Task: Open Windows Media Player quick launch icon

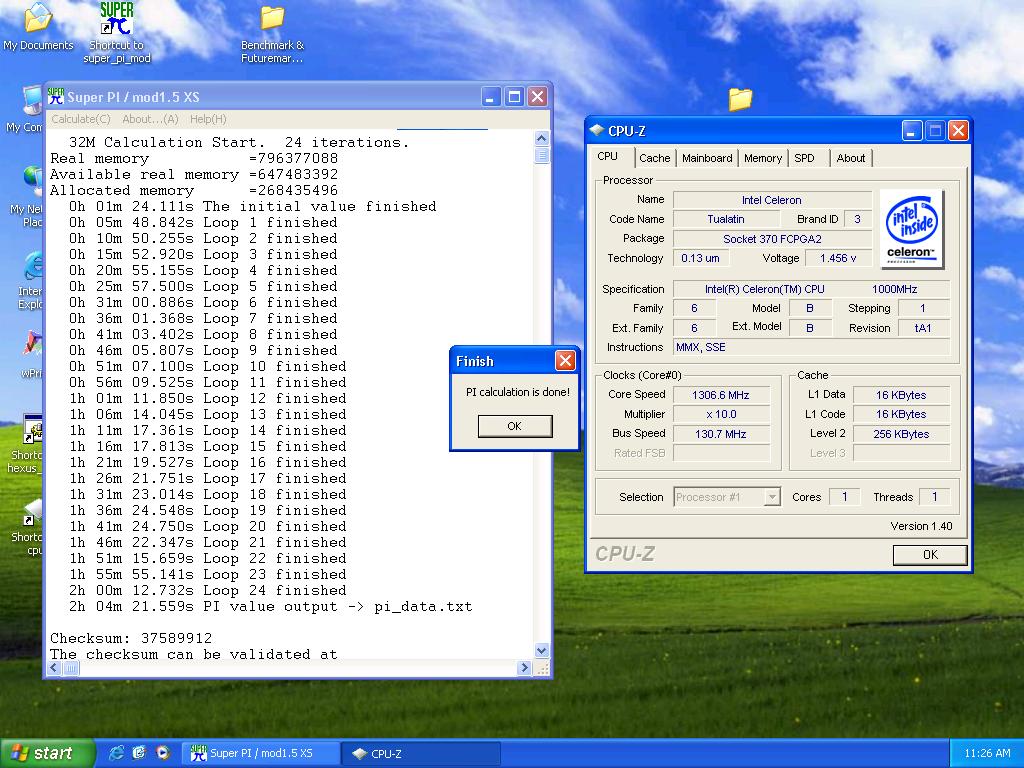Action: (163, 753)
